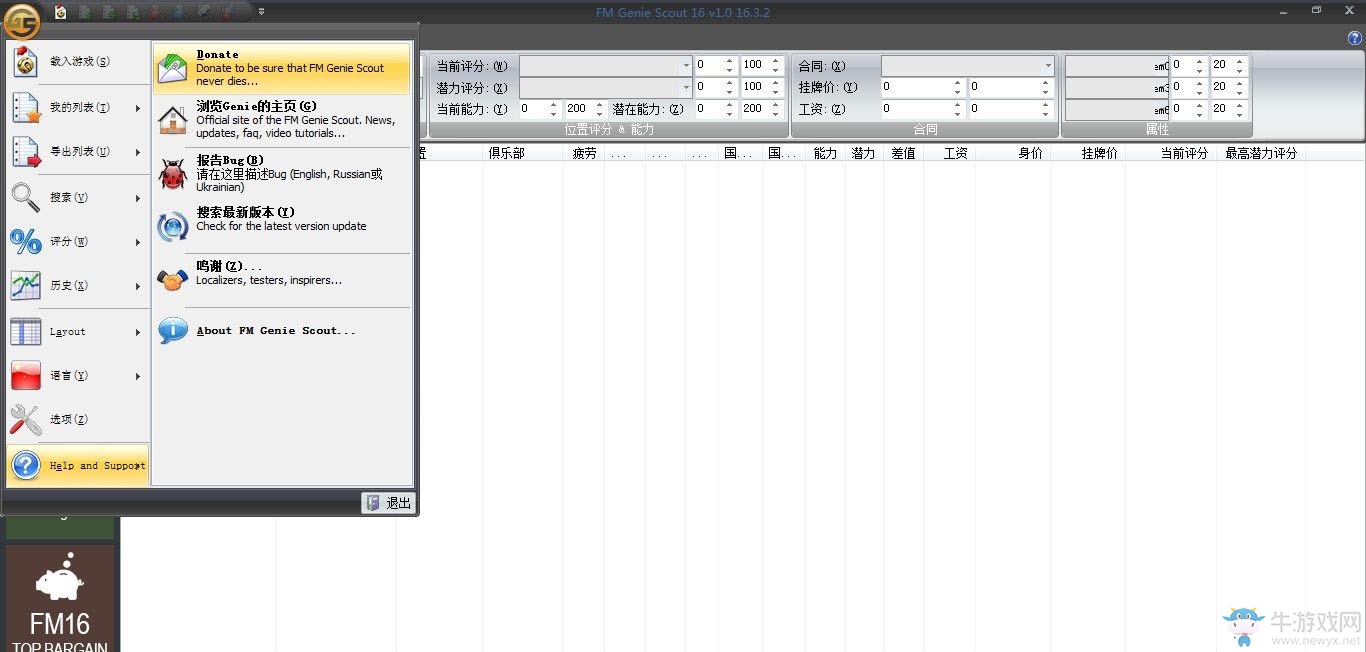1366x652 pixels.
Task: Click 工资 minimum value field
Action: tap(923, 109)
